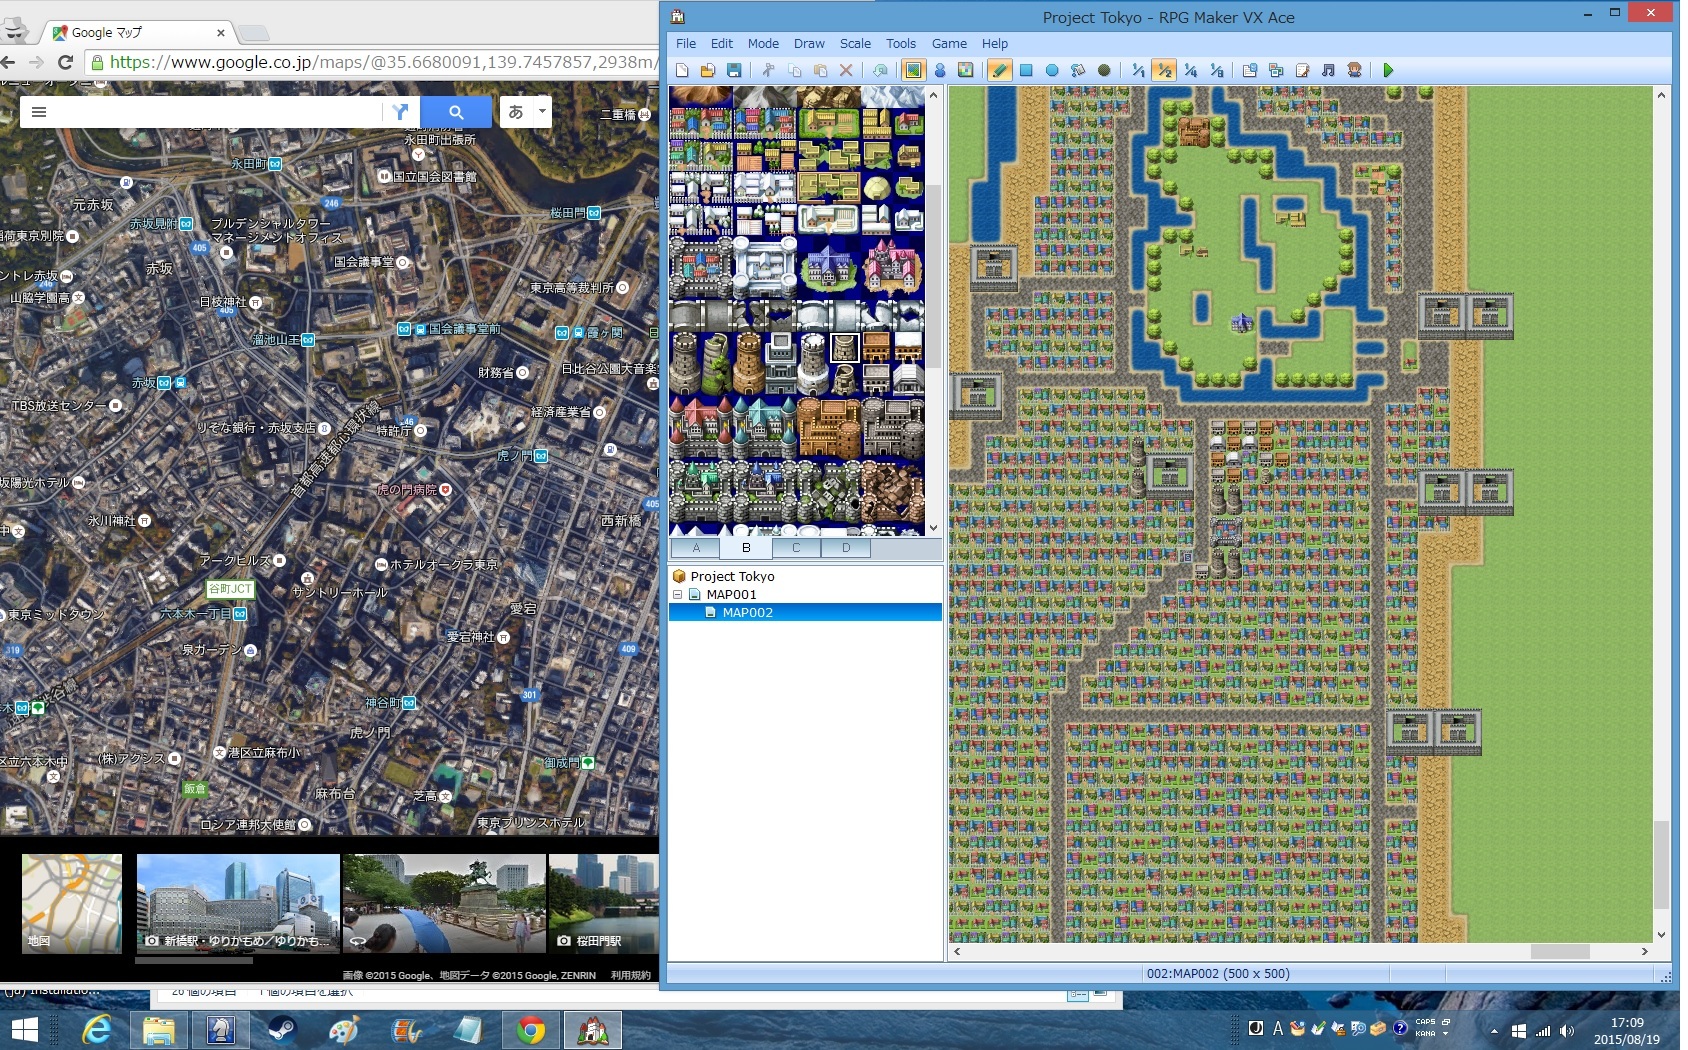Open the Scale menu

tap(855, 44)
